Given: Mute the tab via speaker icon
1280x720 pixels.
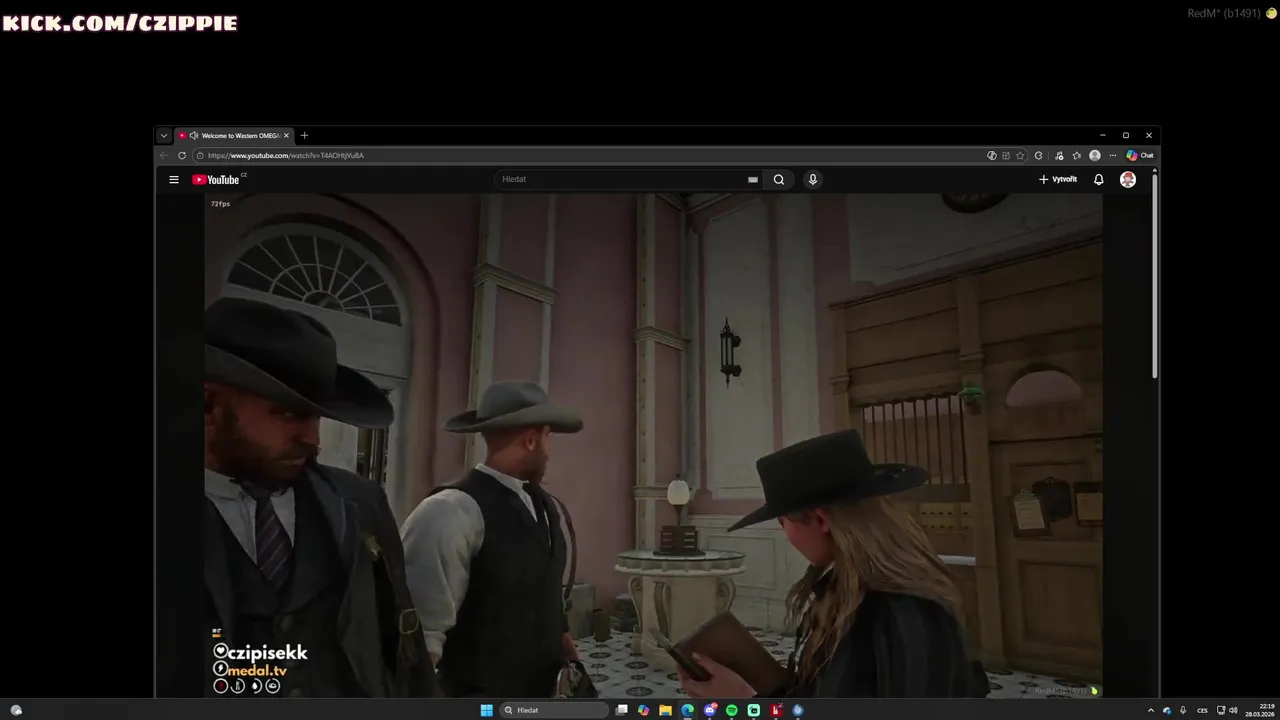Looking at the screenshot, I should click(x=194, y=136).
